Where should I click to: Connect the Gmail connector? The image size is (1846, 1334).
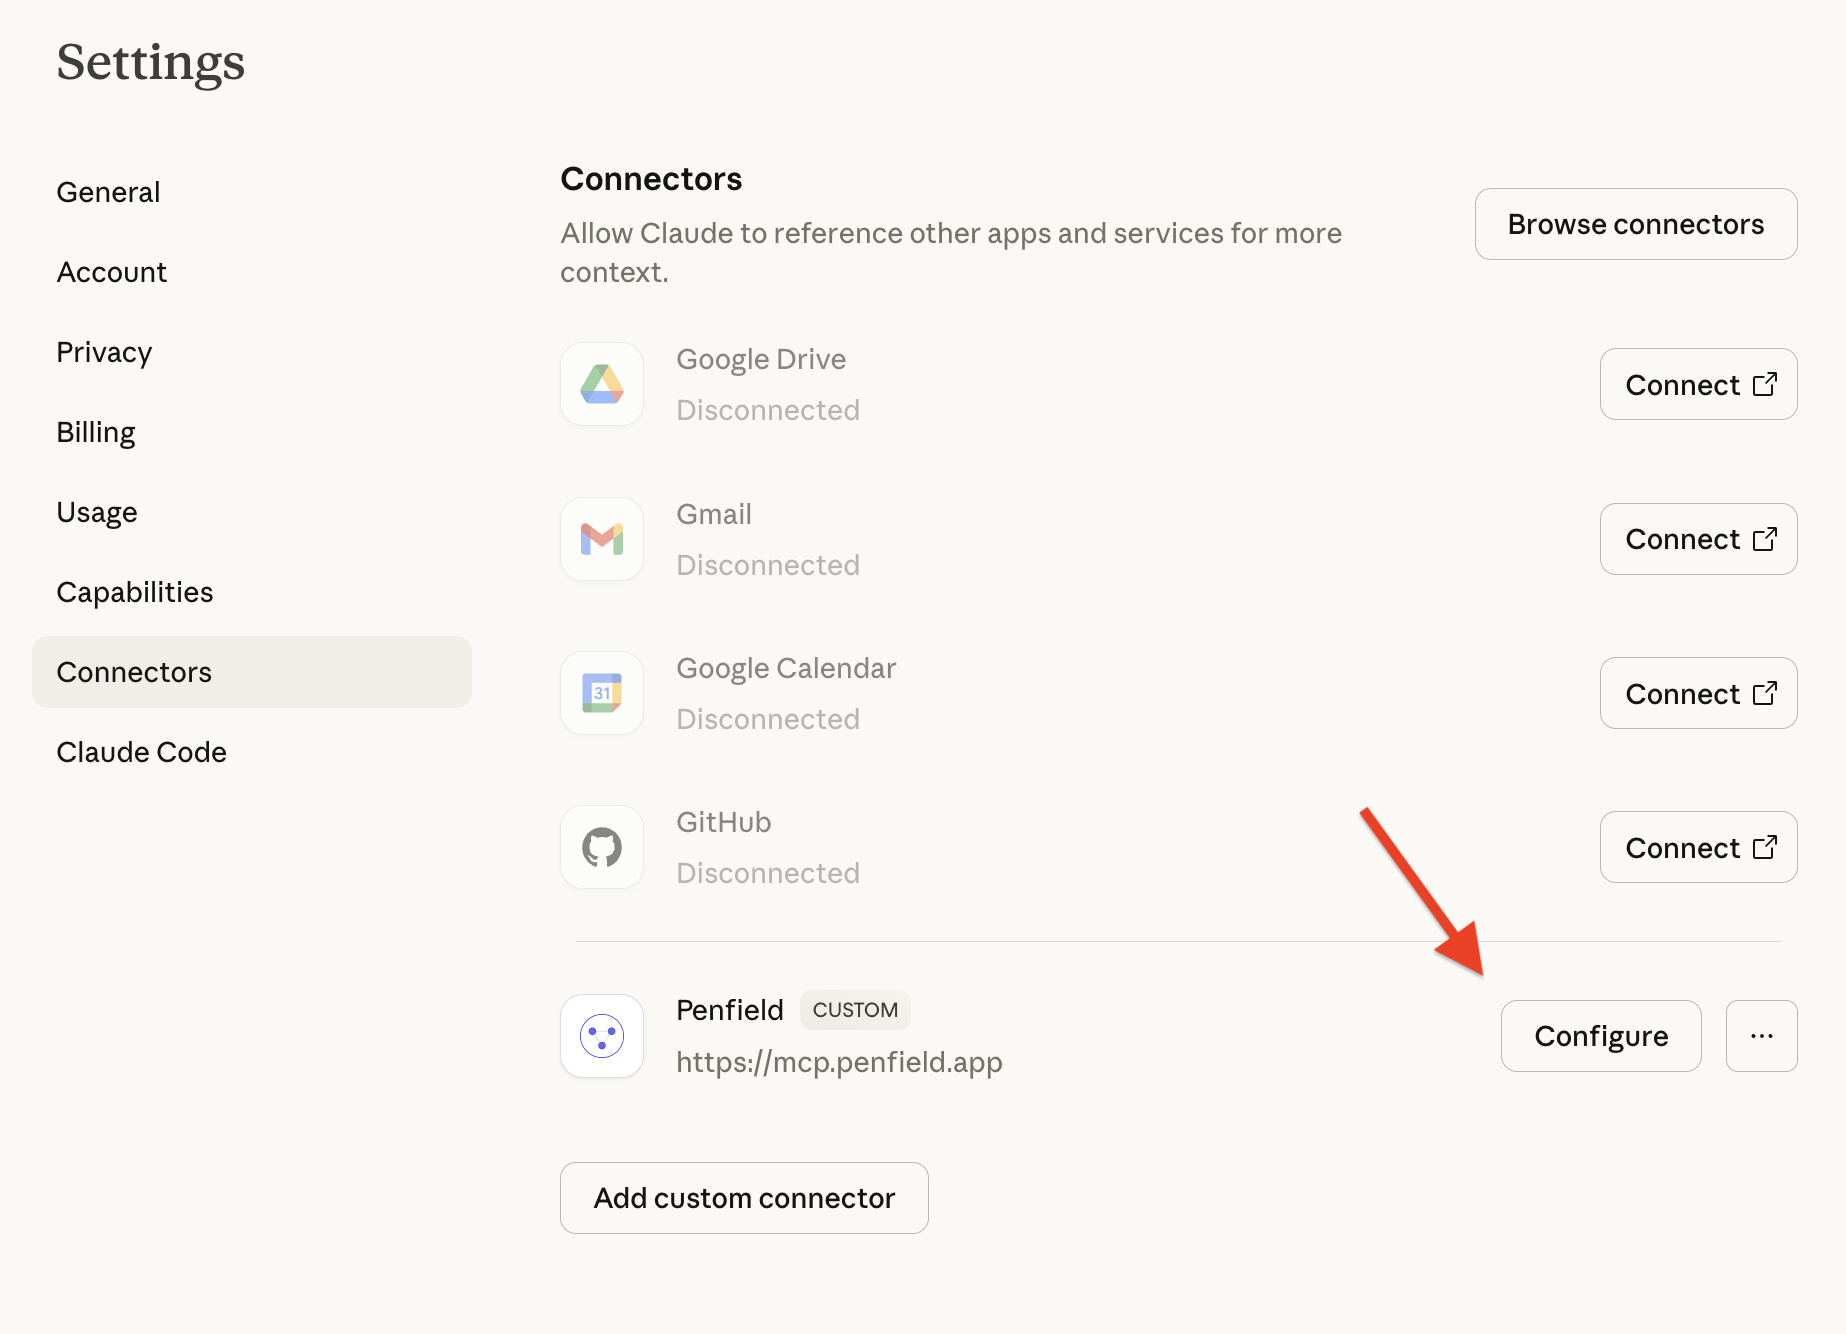click(1699, 539)
